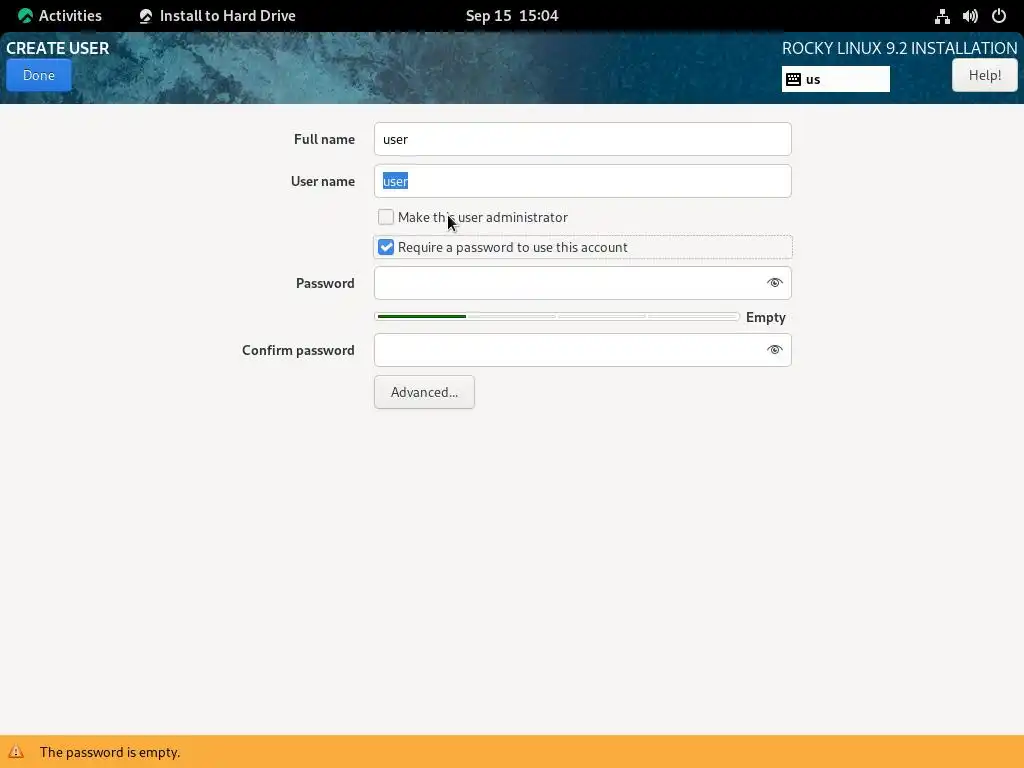Focus the Full name input field
Viewport: 1024px width, 768px height.
[583, 139]
